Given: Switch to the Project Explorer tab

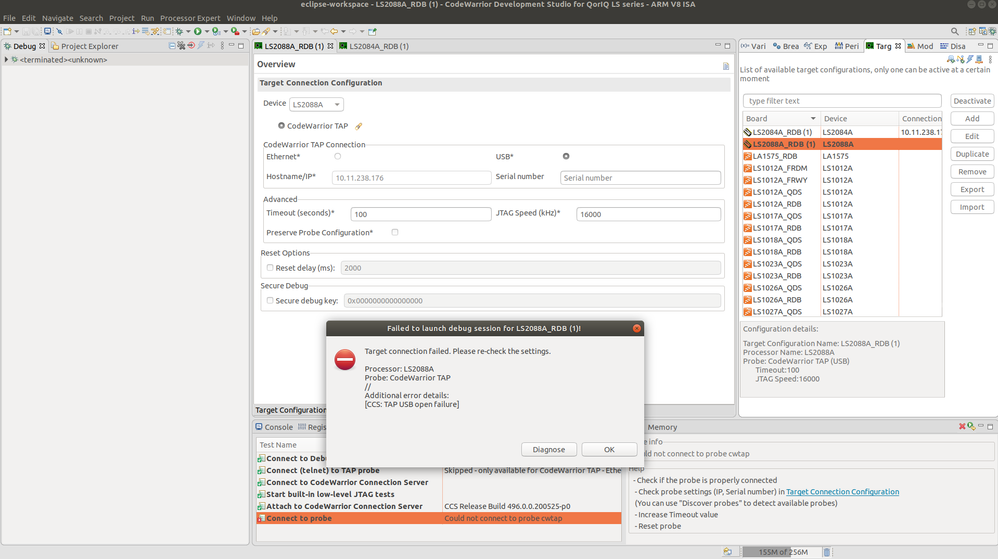Looking at the screenshot, I should pyautogui.click(x=85, y=46).
